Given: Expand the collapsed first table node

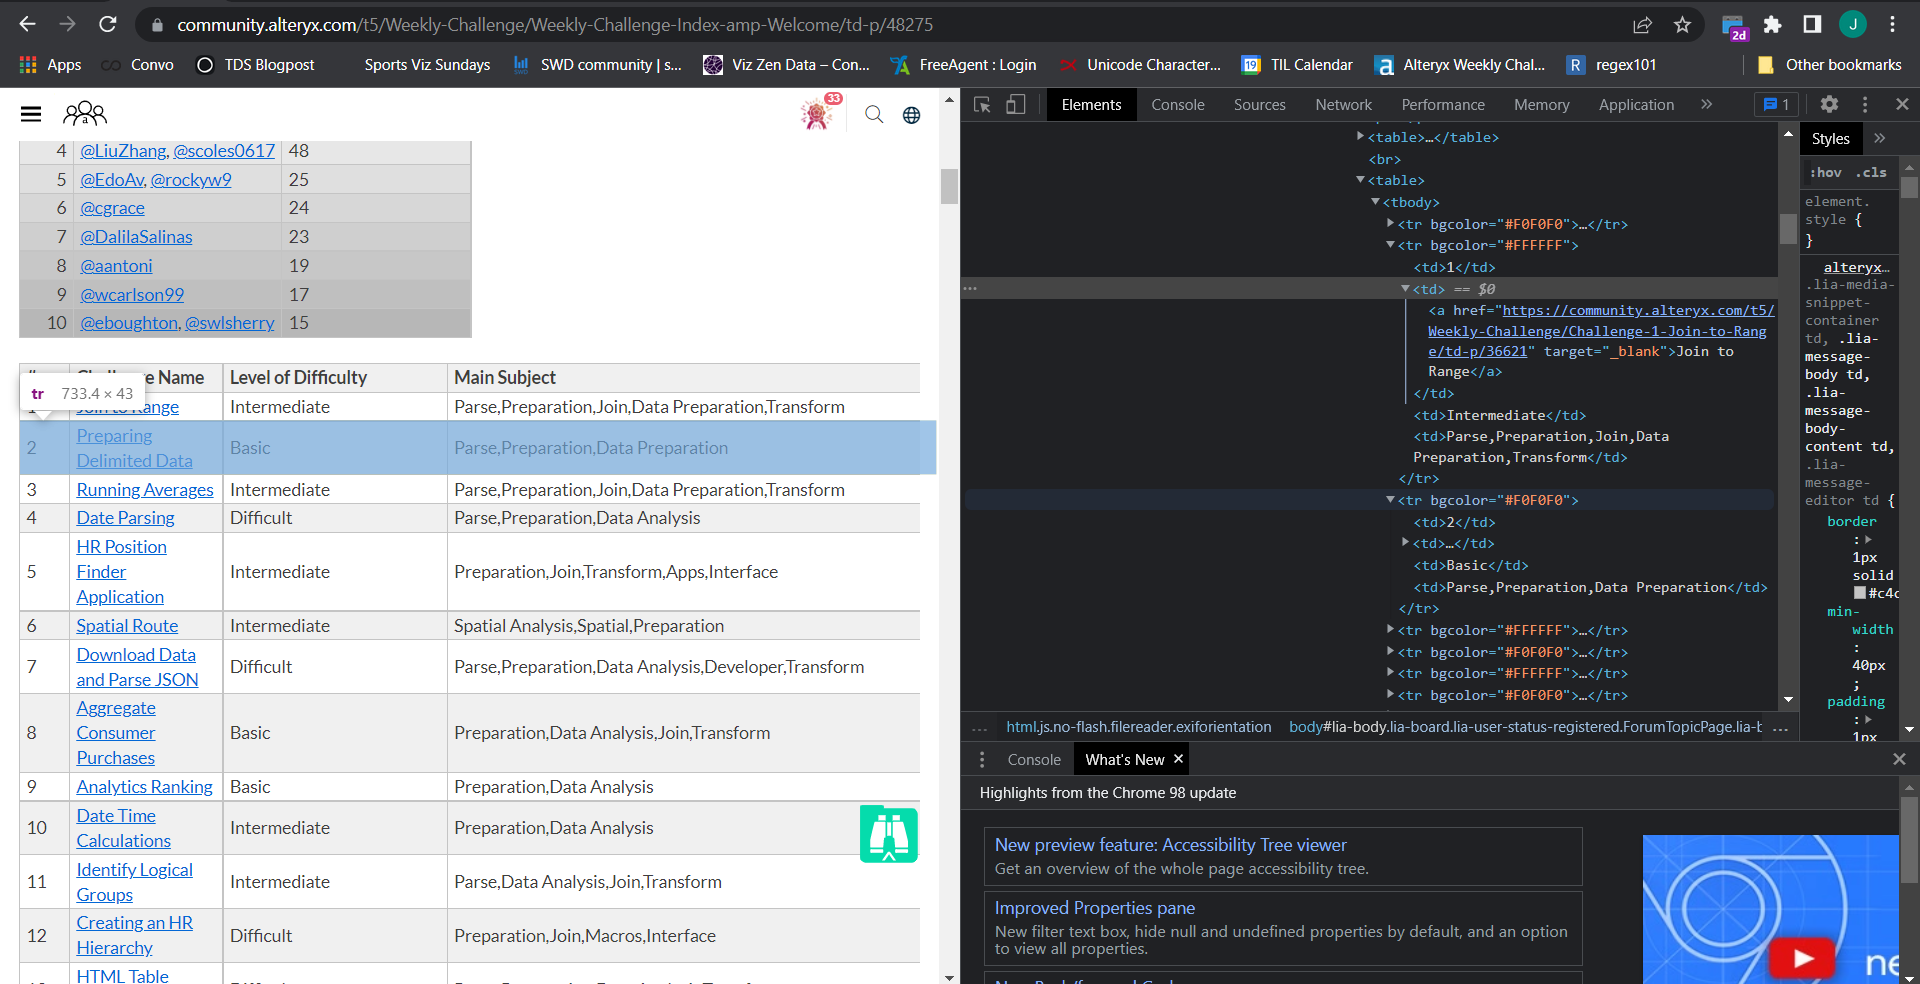Looking at the screenshot, I should pyautogui.click(x=1360, y=137).
